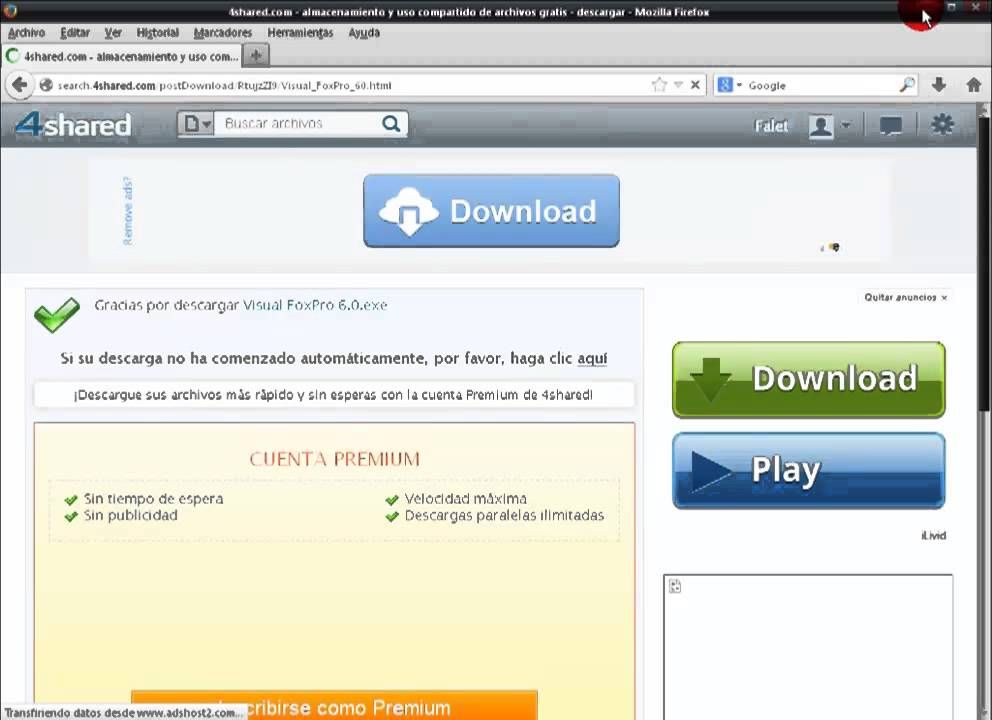Click the Descargas paralelas ilimitadas text
The width and height of the screenshot is (992, 720).
(504, 515)
